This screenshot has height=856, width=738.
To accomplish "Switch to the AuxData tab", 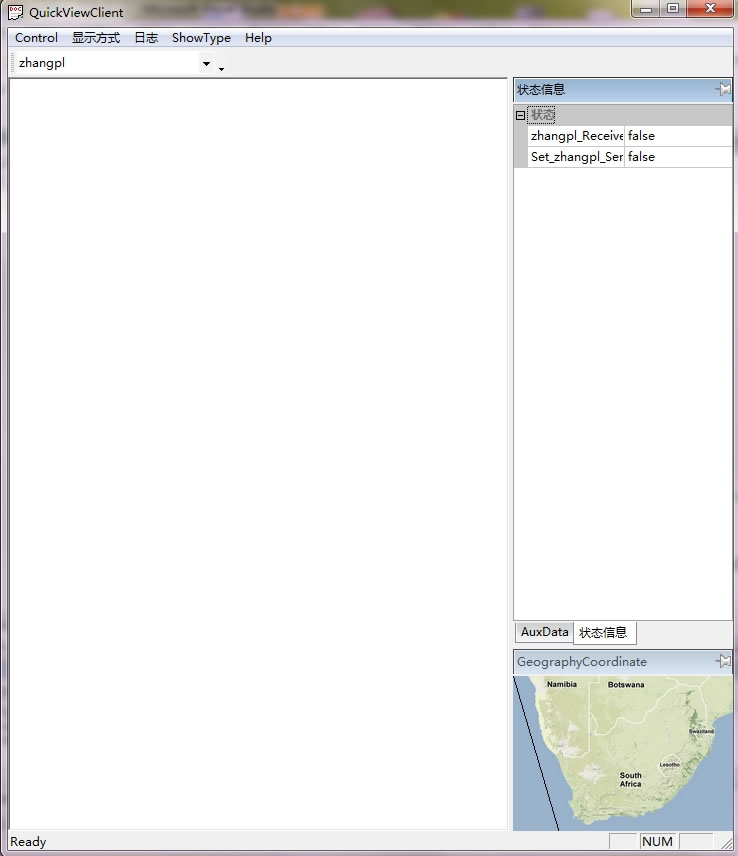I will coord(544,632).
